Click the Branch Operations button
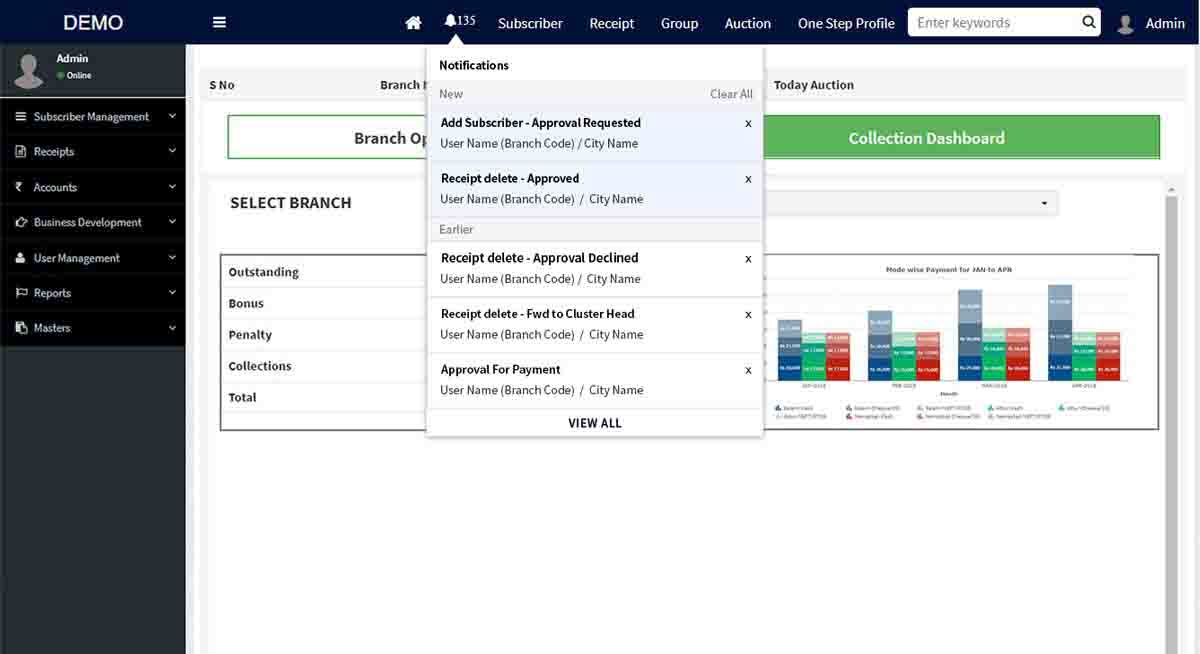1200x654 pixels. (x=329, y=138)
